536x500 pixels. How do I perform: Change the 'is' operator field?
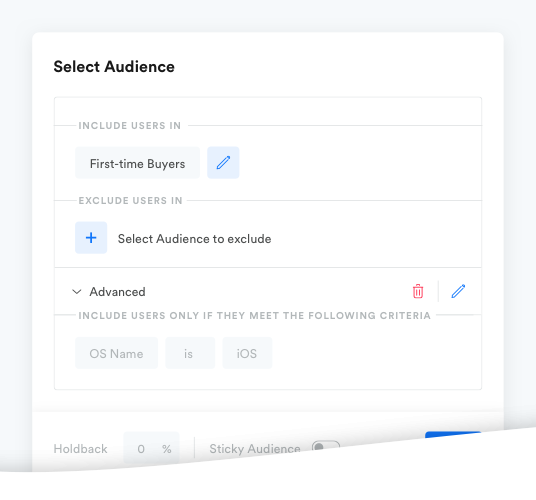(x=190, y=353)
